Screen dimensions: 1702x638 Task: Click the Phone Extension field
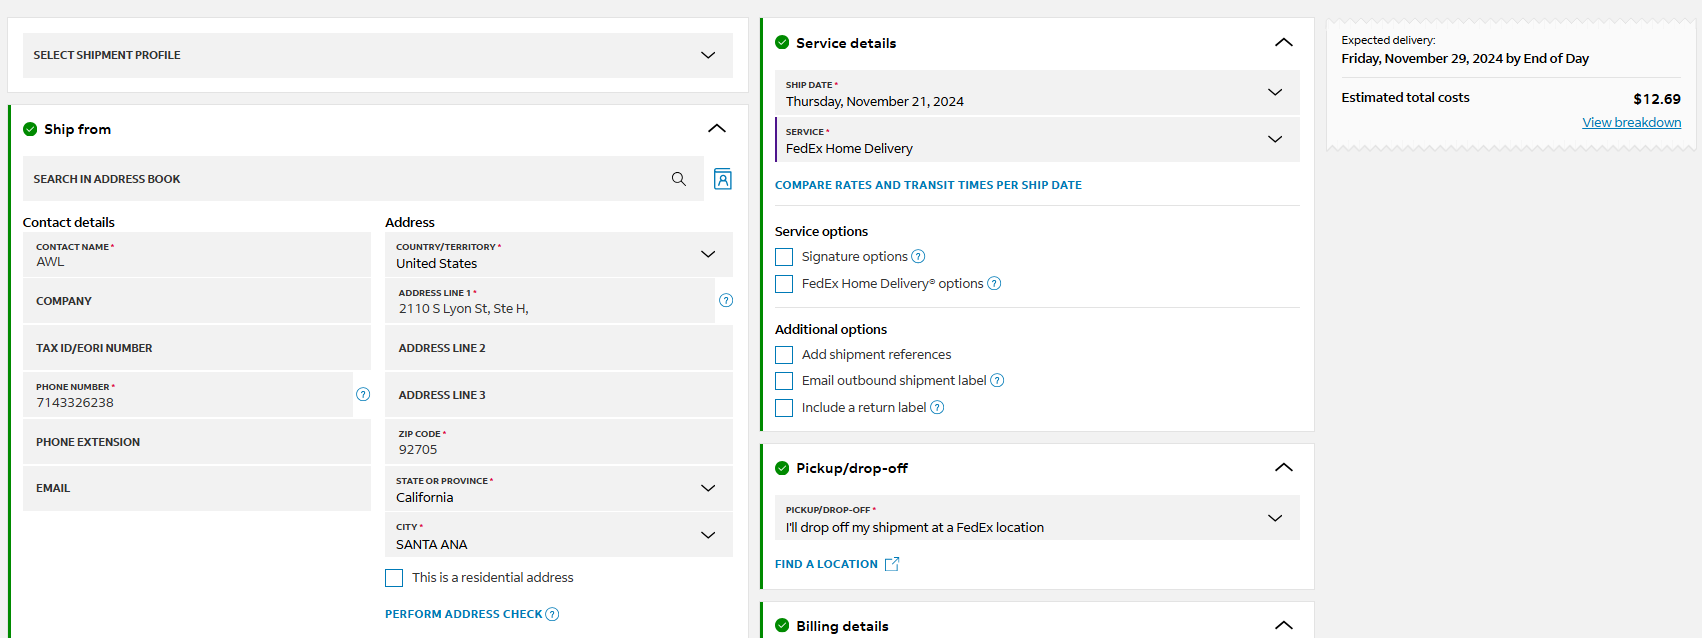coord(197,442)
